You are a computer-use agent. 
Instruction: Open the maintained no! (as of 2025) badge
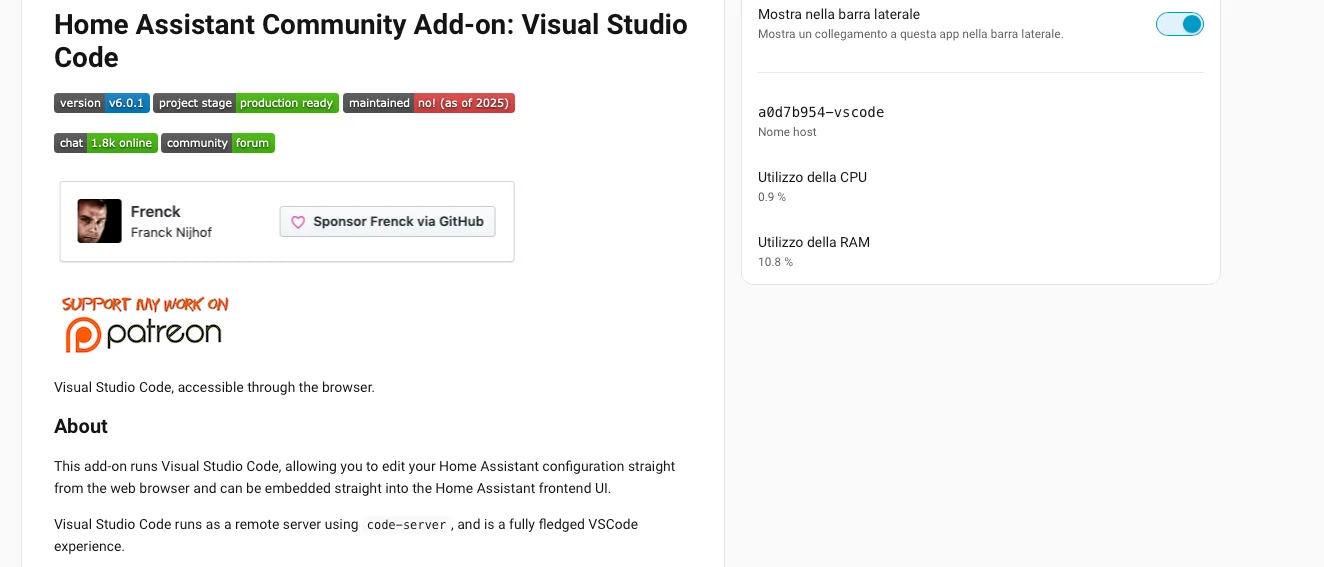click(429, 103)
